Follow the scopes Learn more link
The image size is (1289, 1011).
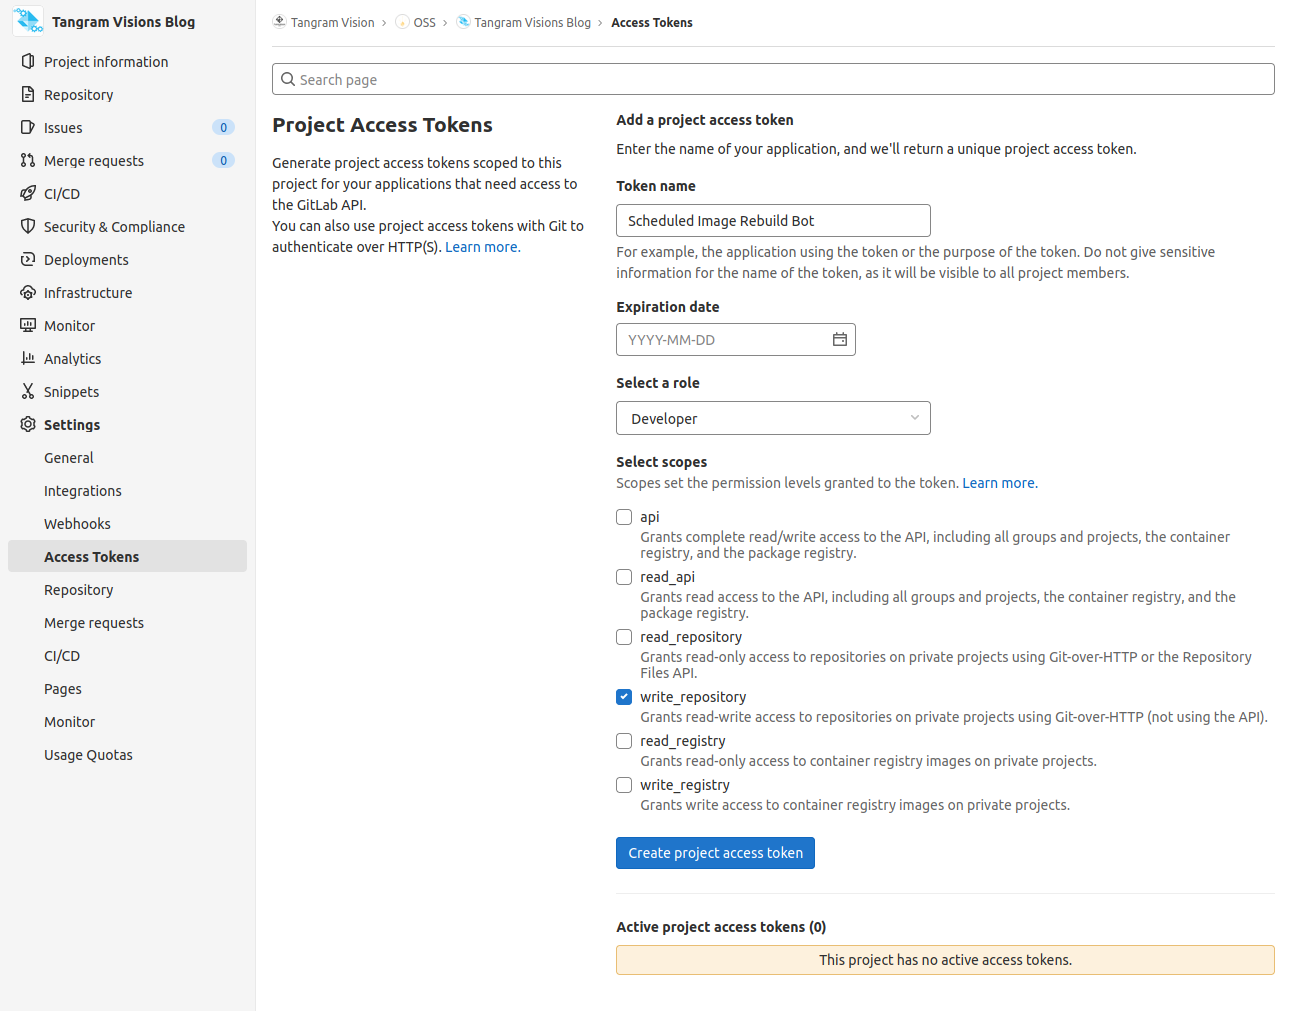[997, 482]
